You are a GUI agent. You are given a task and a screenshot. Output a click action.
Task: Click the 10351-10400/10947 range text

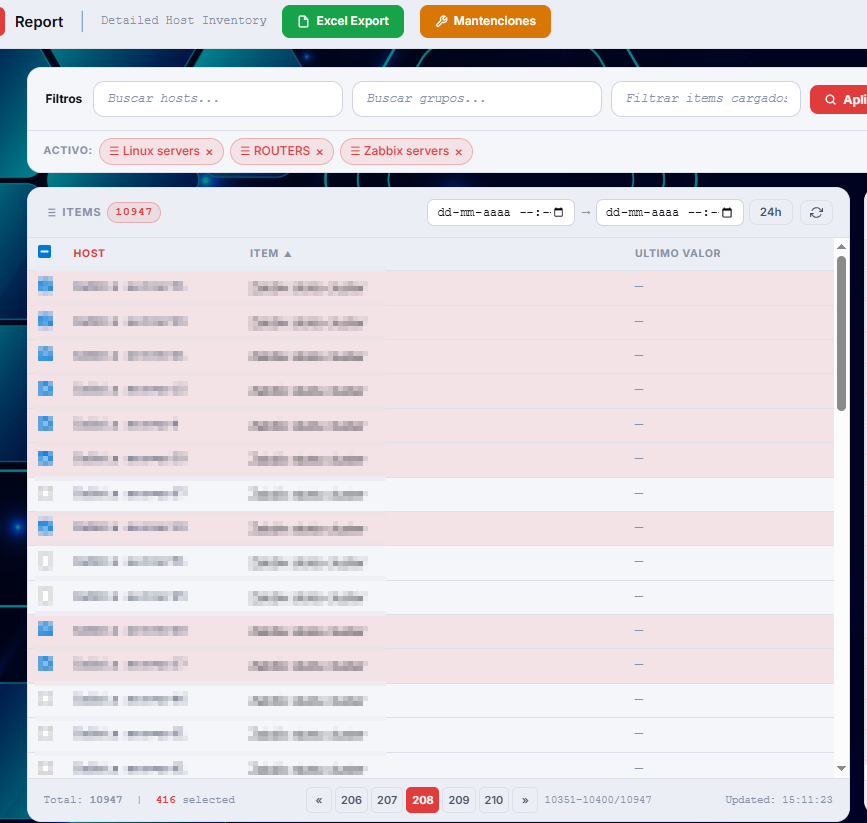[598, 800]
